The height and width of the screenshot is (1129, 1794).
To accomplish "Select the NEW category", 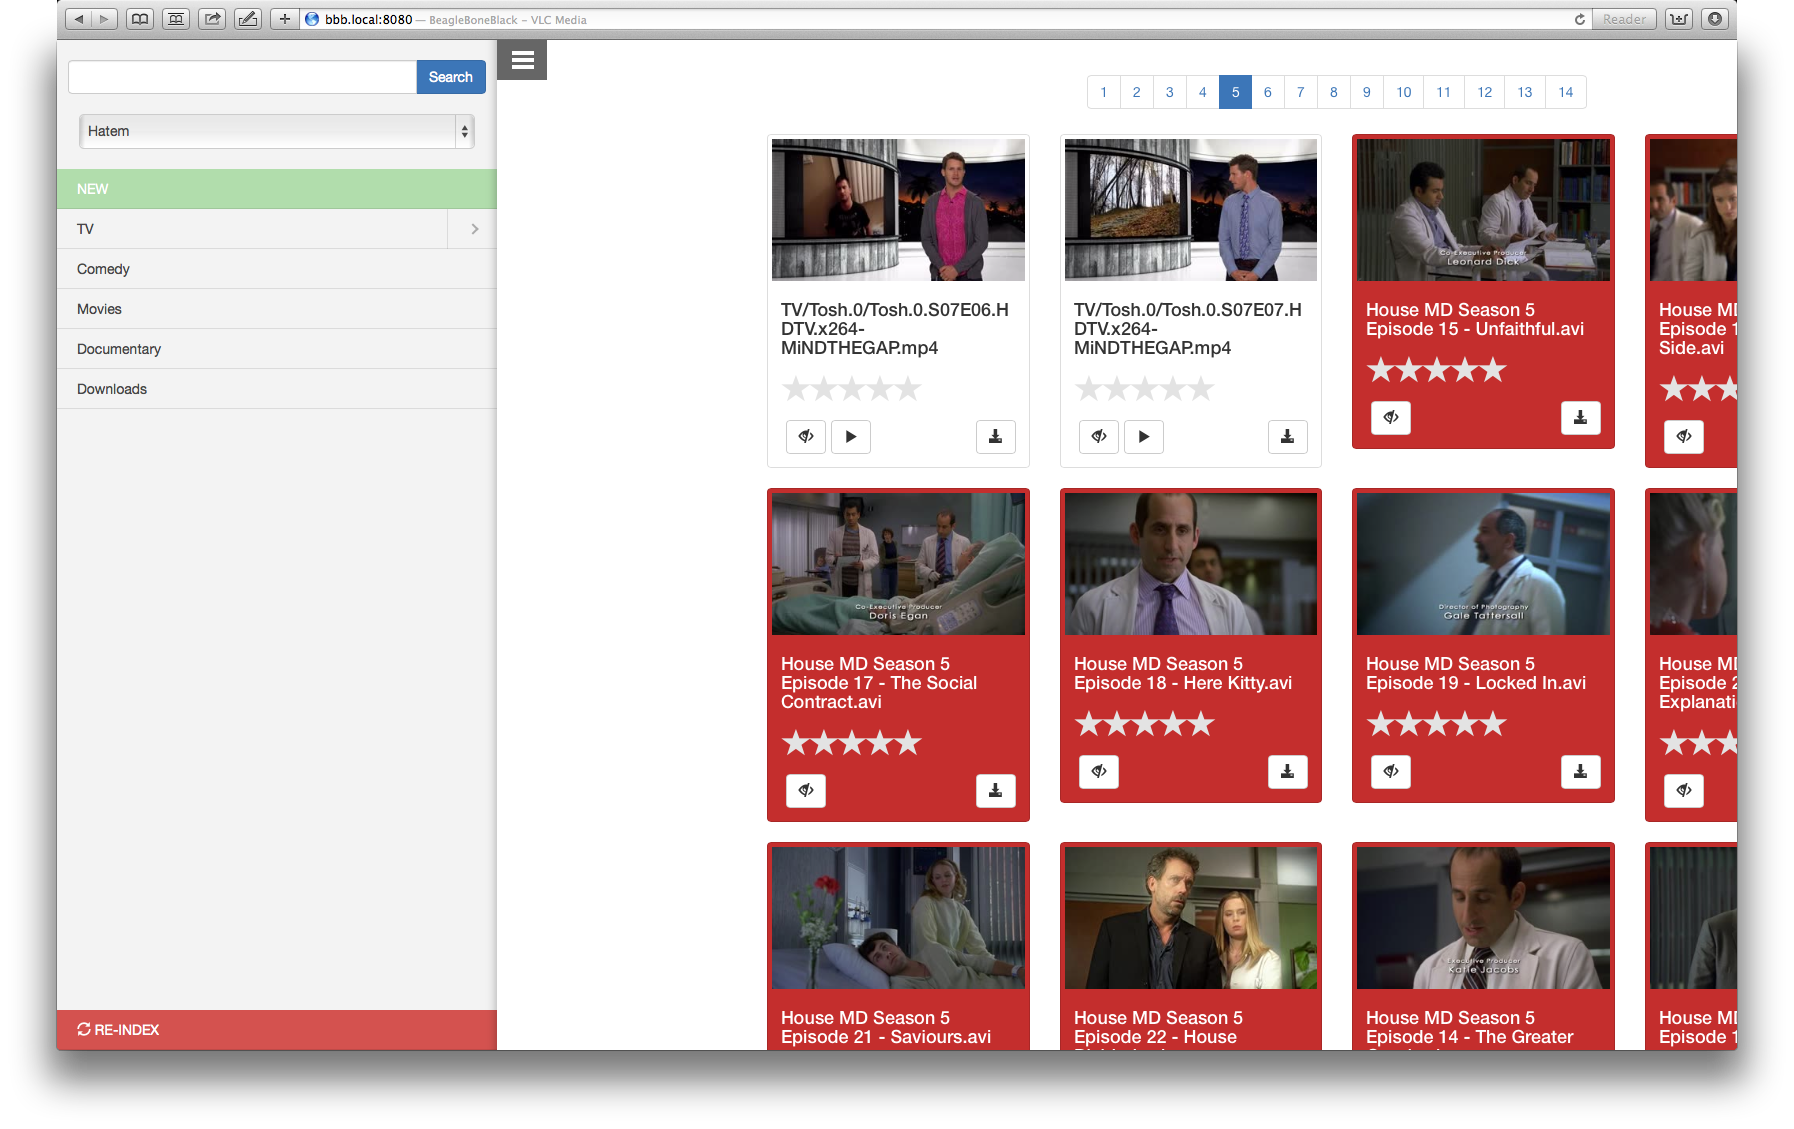I will click(277, 189).
